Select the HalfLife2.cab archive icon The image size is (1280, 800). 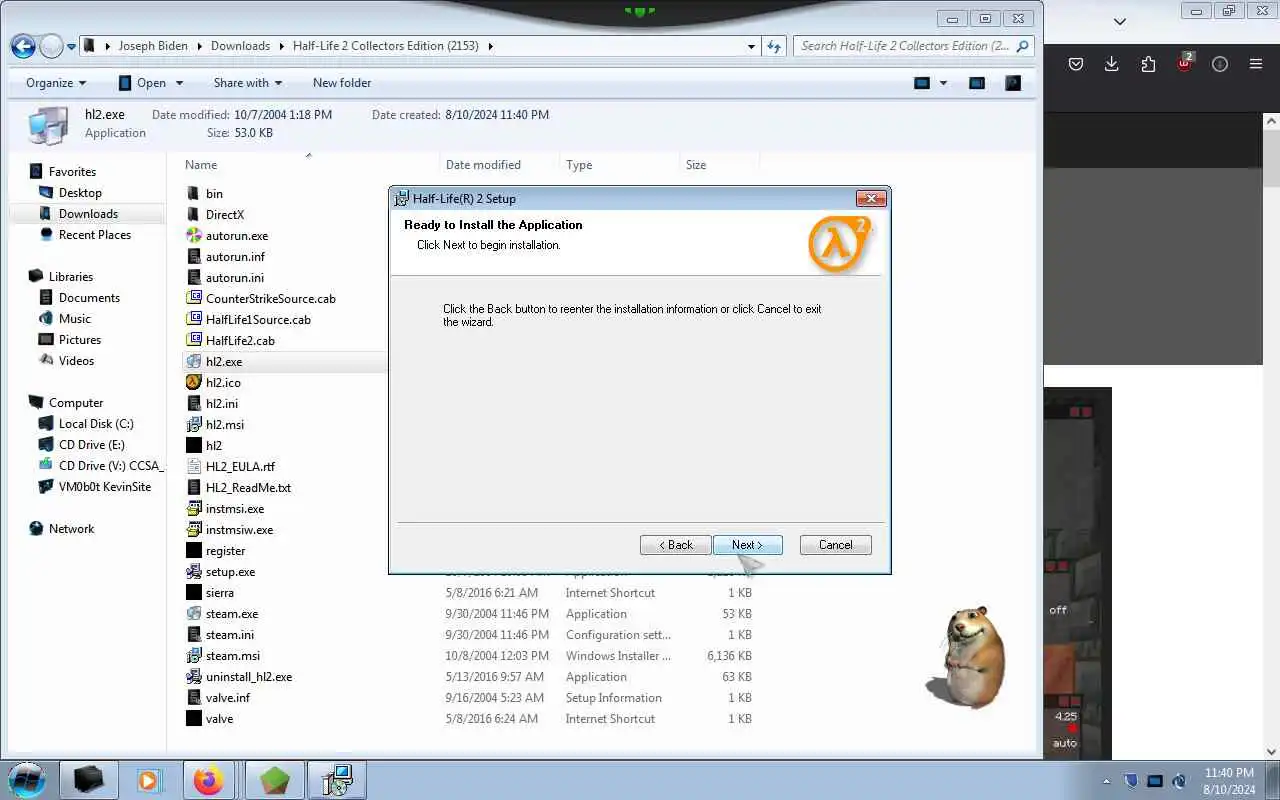pos(194,340)
